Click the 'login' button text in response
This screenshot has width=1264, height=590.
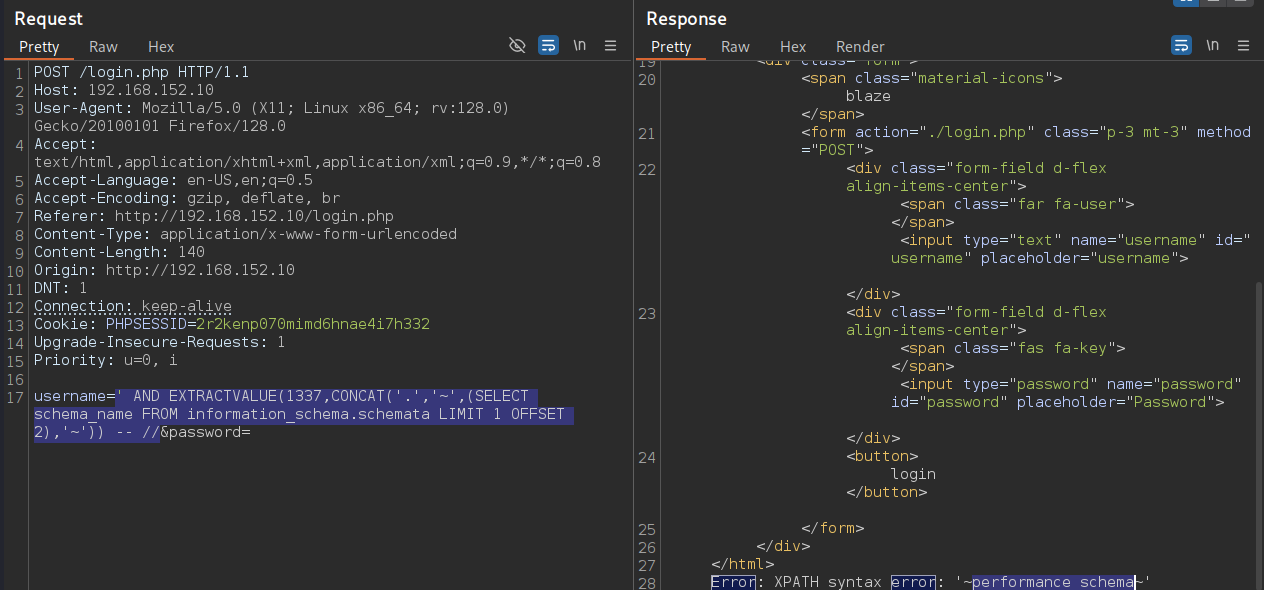[x=913, y=474]
